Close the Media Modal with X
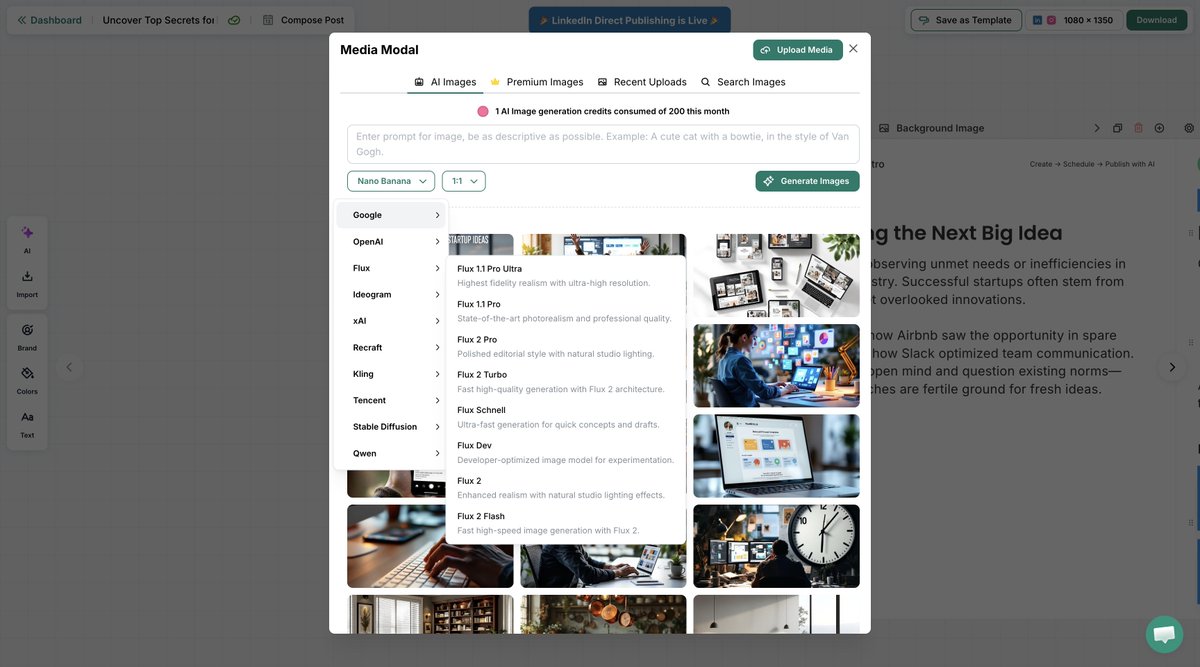Screen dimensions: 1200x667 (x=853, y=49)
